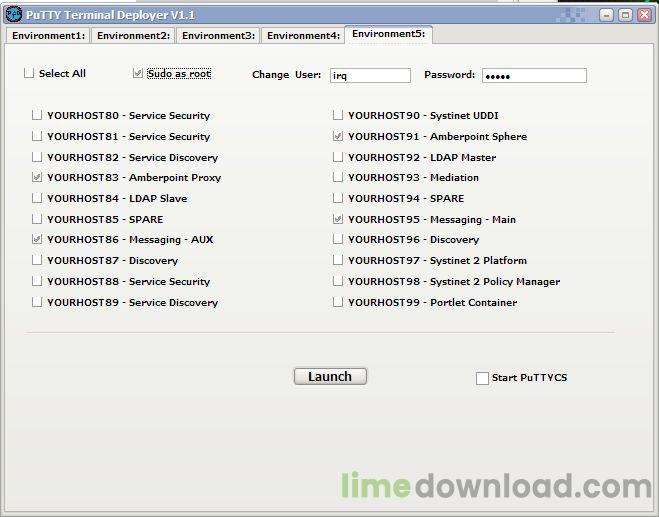
Task: Uncheck YOURHOST95 - Messaging - Main
Action: click(338, 219)
